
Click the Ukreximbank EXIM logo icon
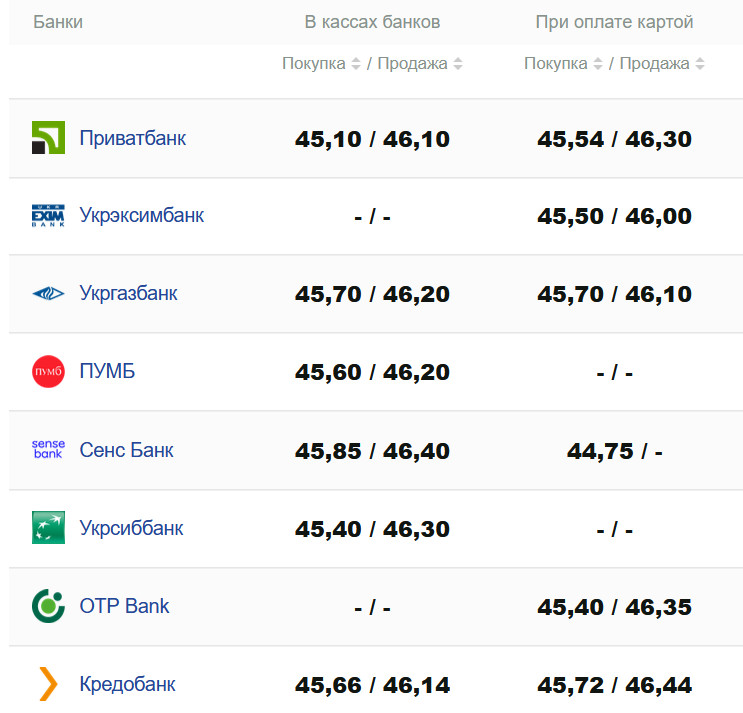coord(48,216)
